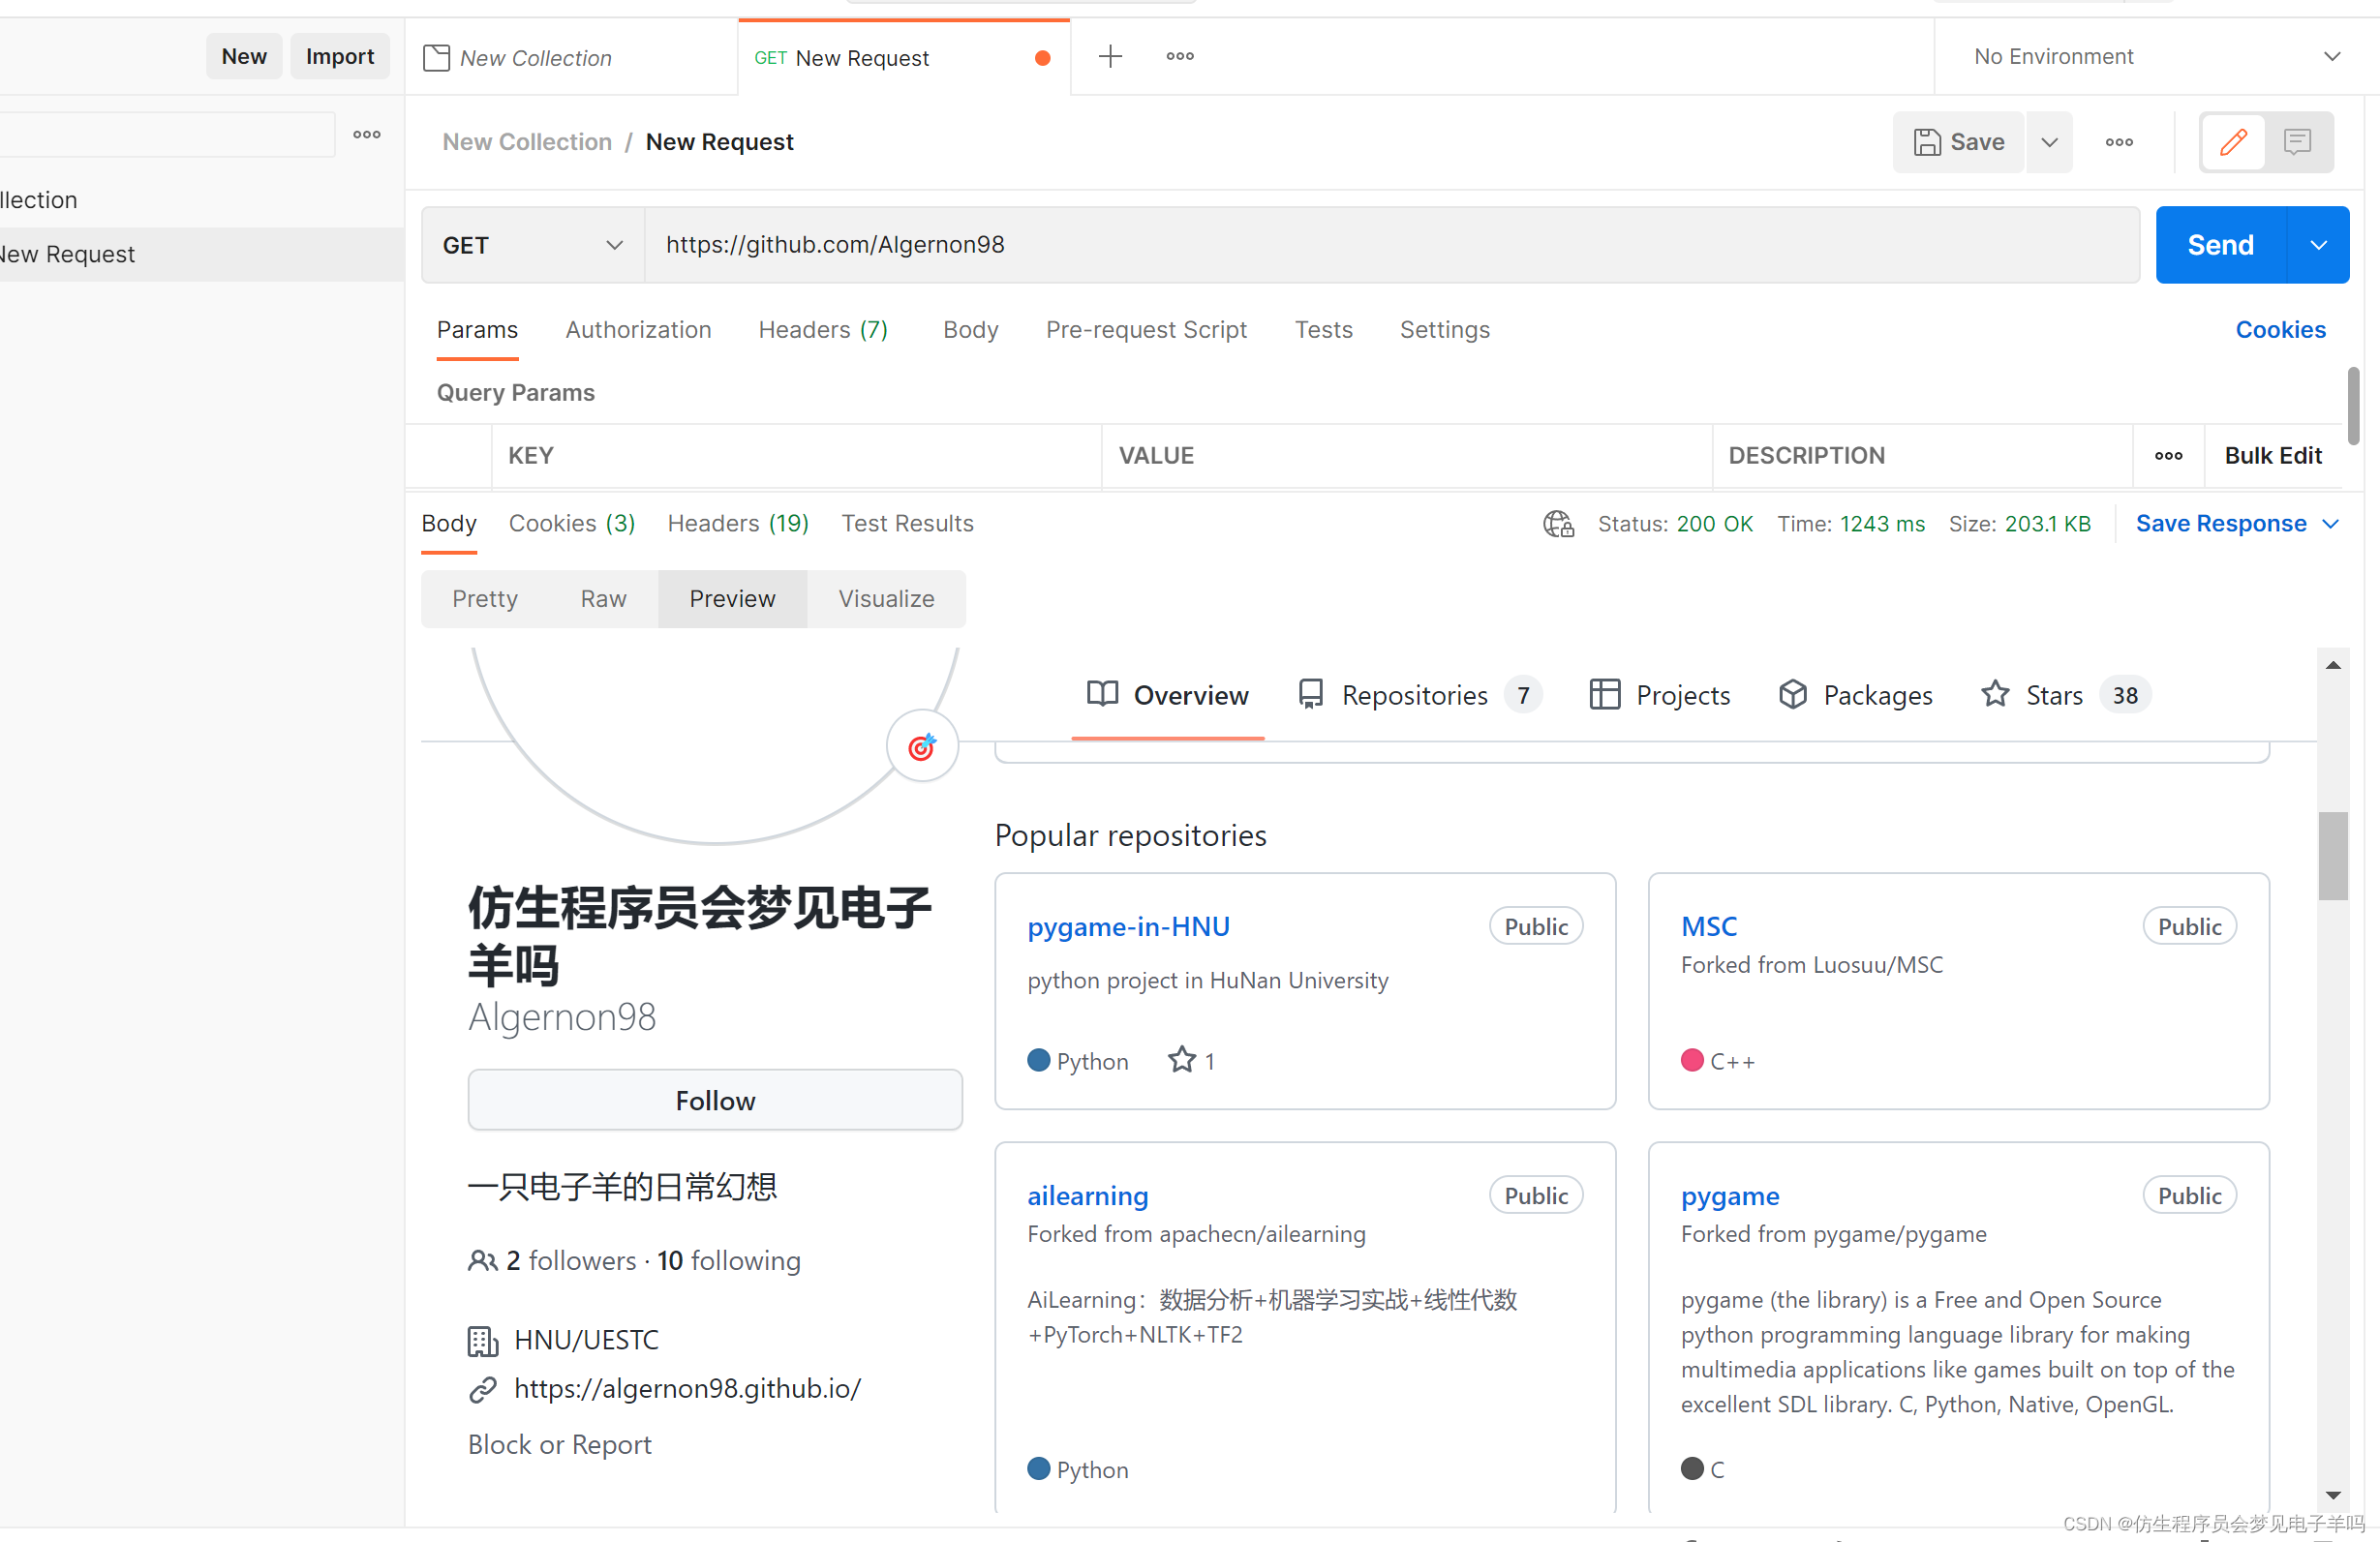Select GitHub Repositories tab in preview
The height and width of the screenshot is (1542, 2380).
(x=1419, y=695)
